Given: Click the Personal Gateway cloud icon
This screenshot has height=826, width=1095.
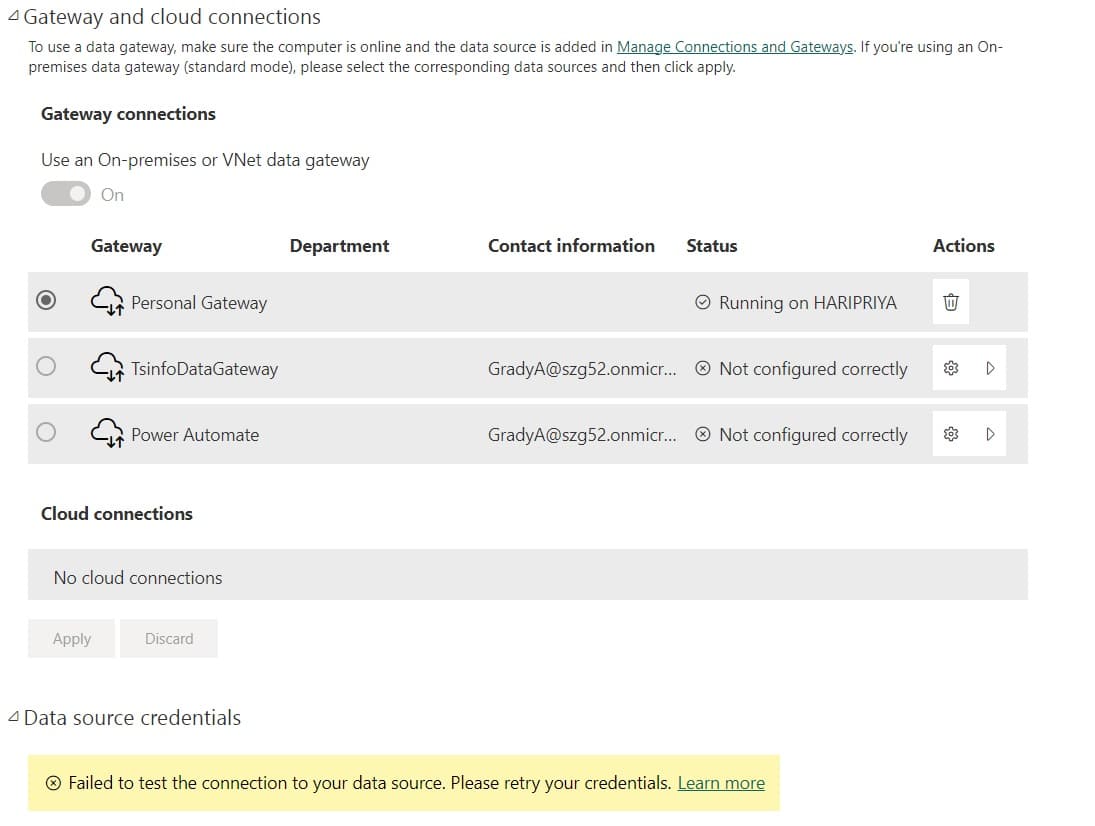Looking at the screenshot, I should [x=107, y=302].
